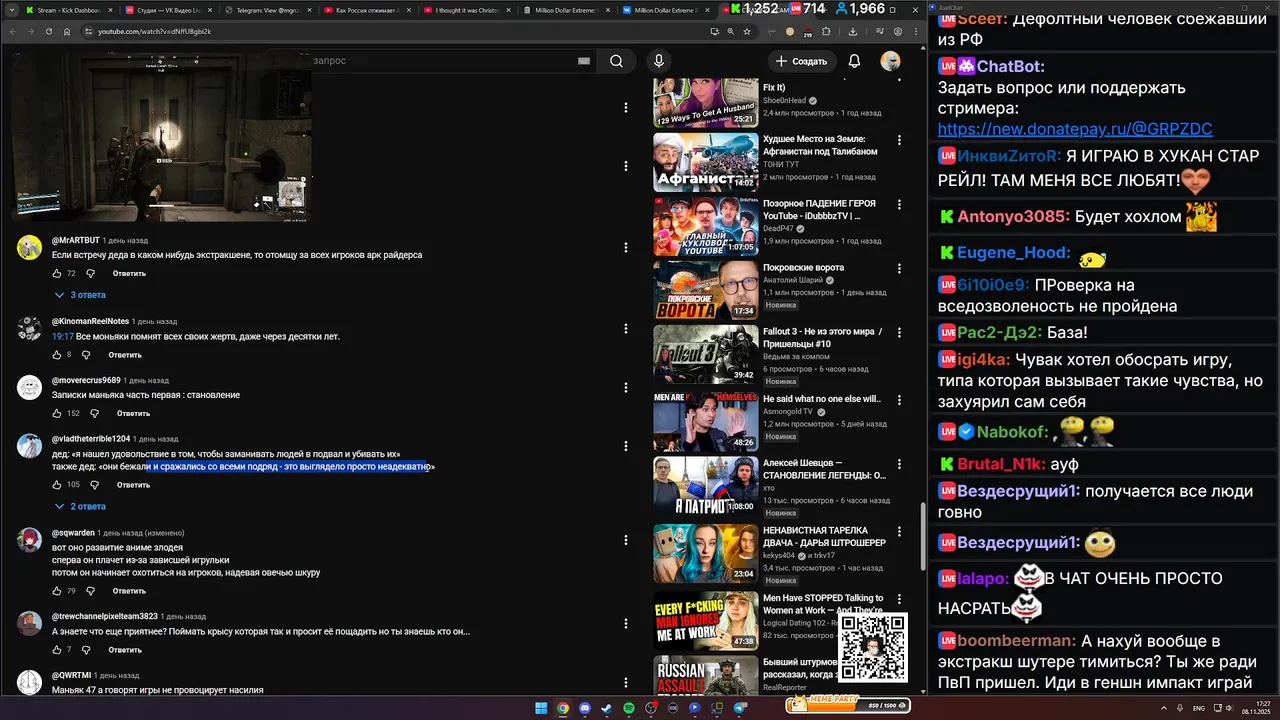The width and height of the screenshot is (1280, 720).
Task: Reply to @moverecrus9689 comment with Ответить
Action: [x=133, y=413]
